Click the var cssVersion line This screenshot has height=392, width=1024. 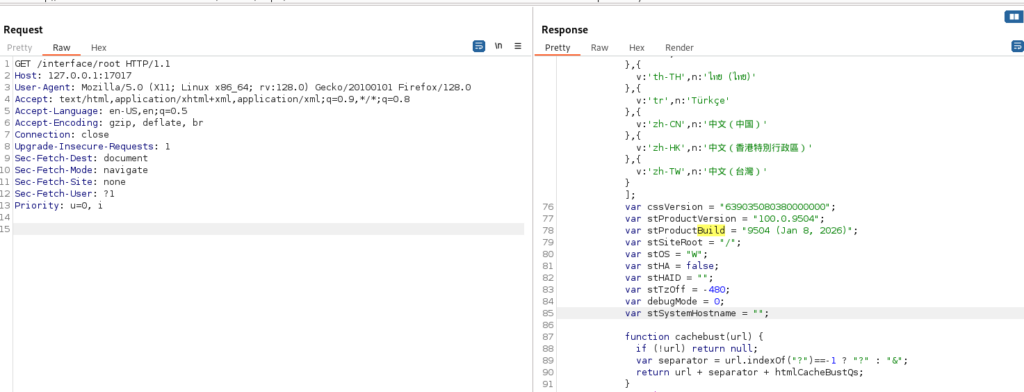click(x=730, y=206)
